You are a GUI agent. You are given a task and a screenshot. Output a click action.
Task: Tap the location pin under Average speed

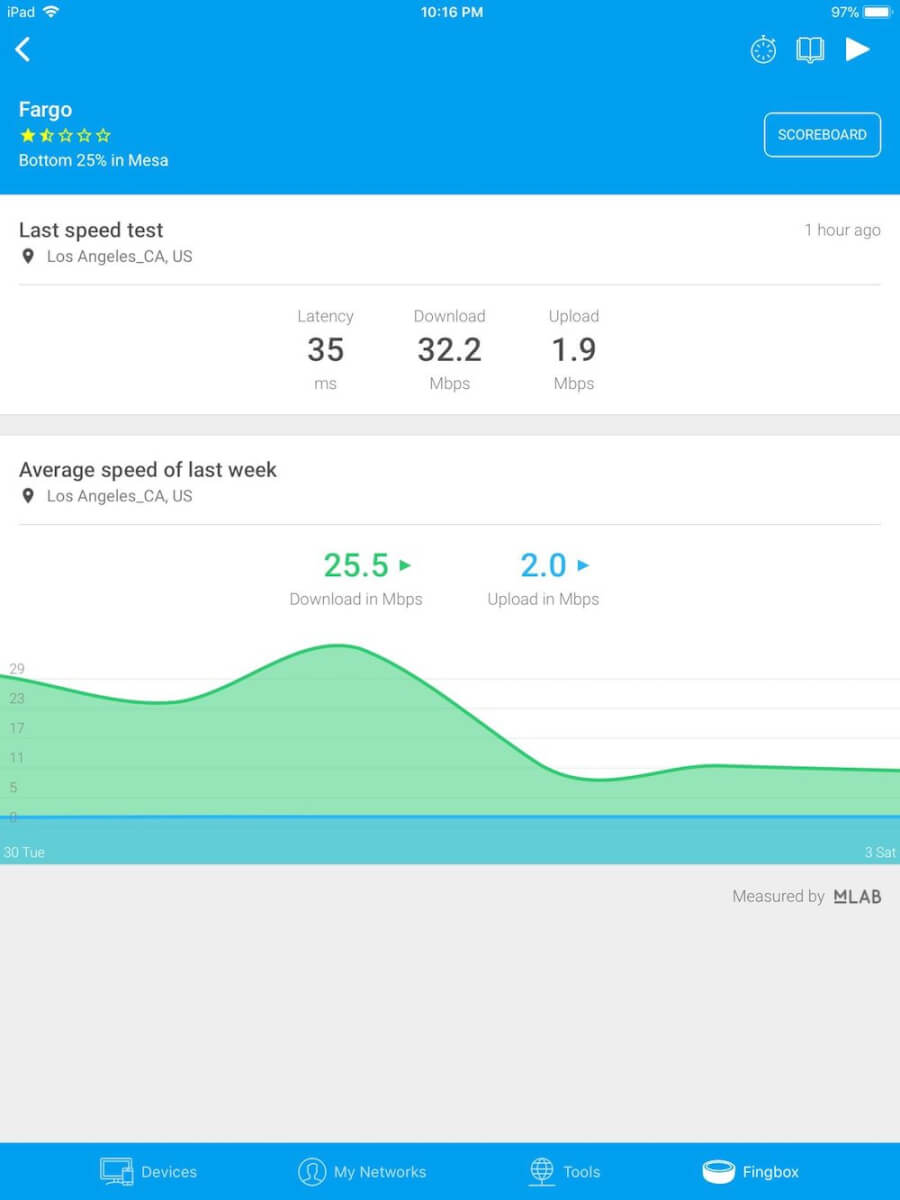tap(28, 496)
